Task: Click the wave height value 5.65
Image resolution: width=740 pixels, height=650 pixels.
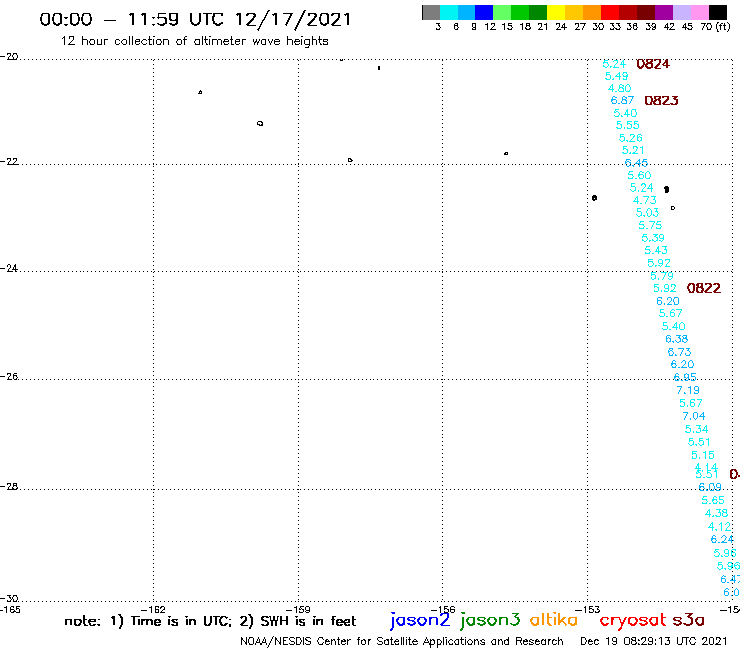Action: pos(713,500)
